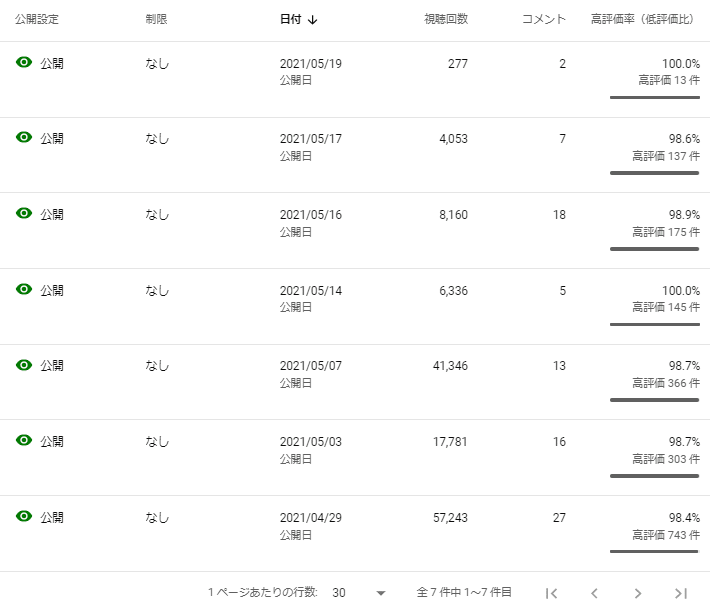The height and width of the screenshot is (611, 710).
Task: Click the コメント column header
Action: 544,19
